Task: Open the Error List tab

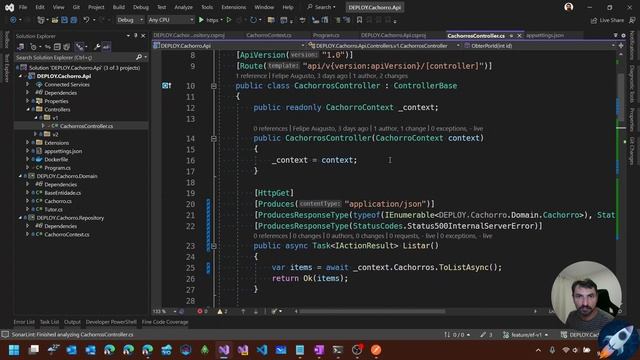Action: [24, 322]
